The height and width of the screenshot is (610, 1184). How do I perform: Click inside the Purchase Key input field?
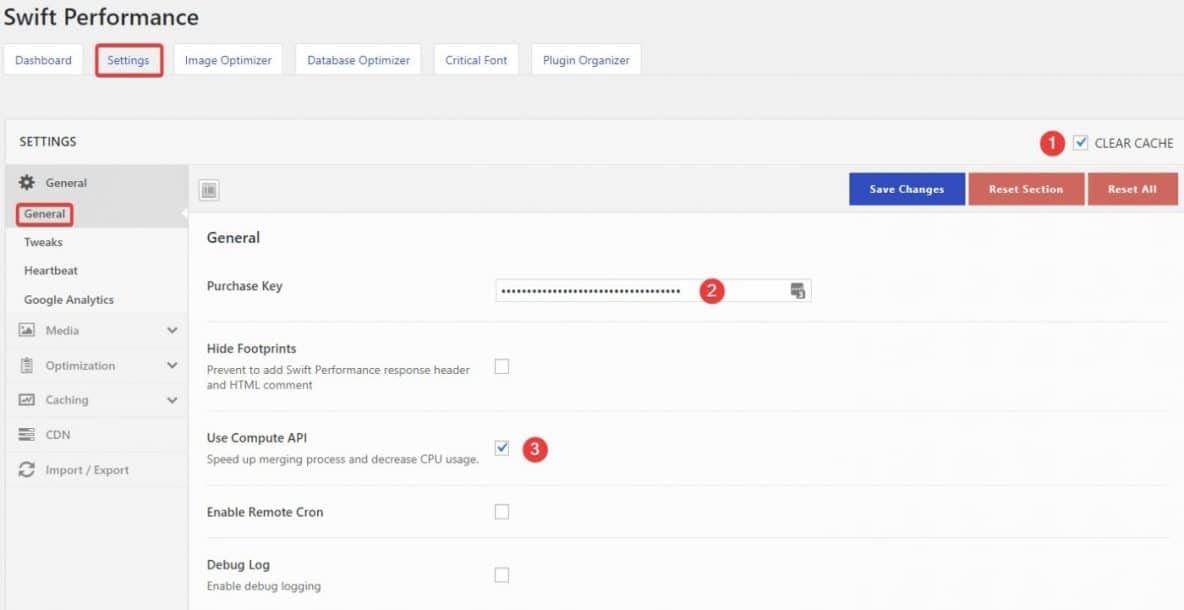click(x=600, y=289)
